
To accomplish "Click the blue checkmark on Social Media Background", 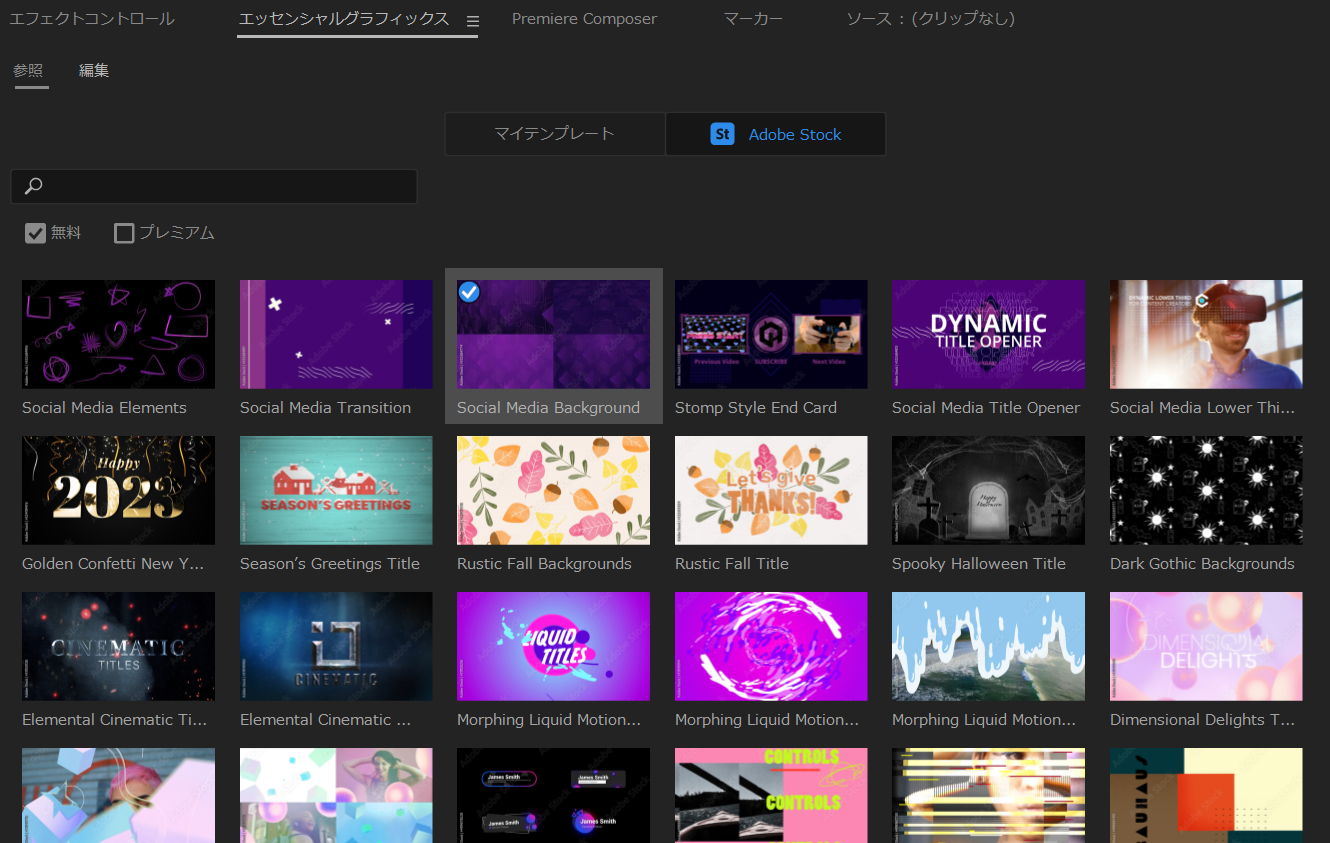I will click(x=469, y=292).
